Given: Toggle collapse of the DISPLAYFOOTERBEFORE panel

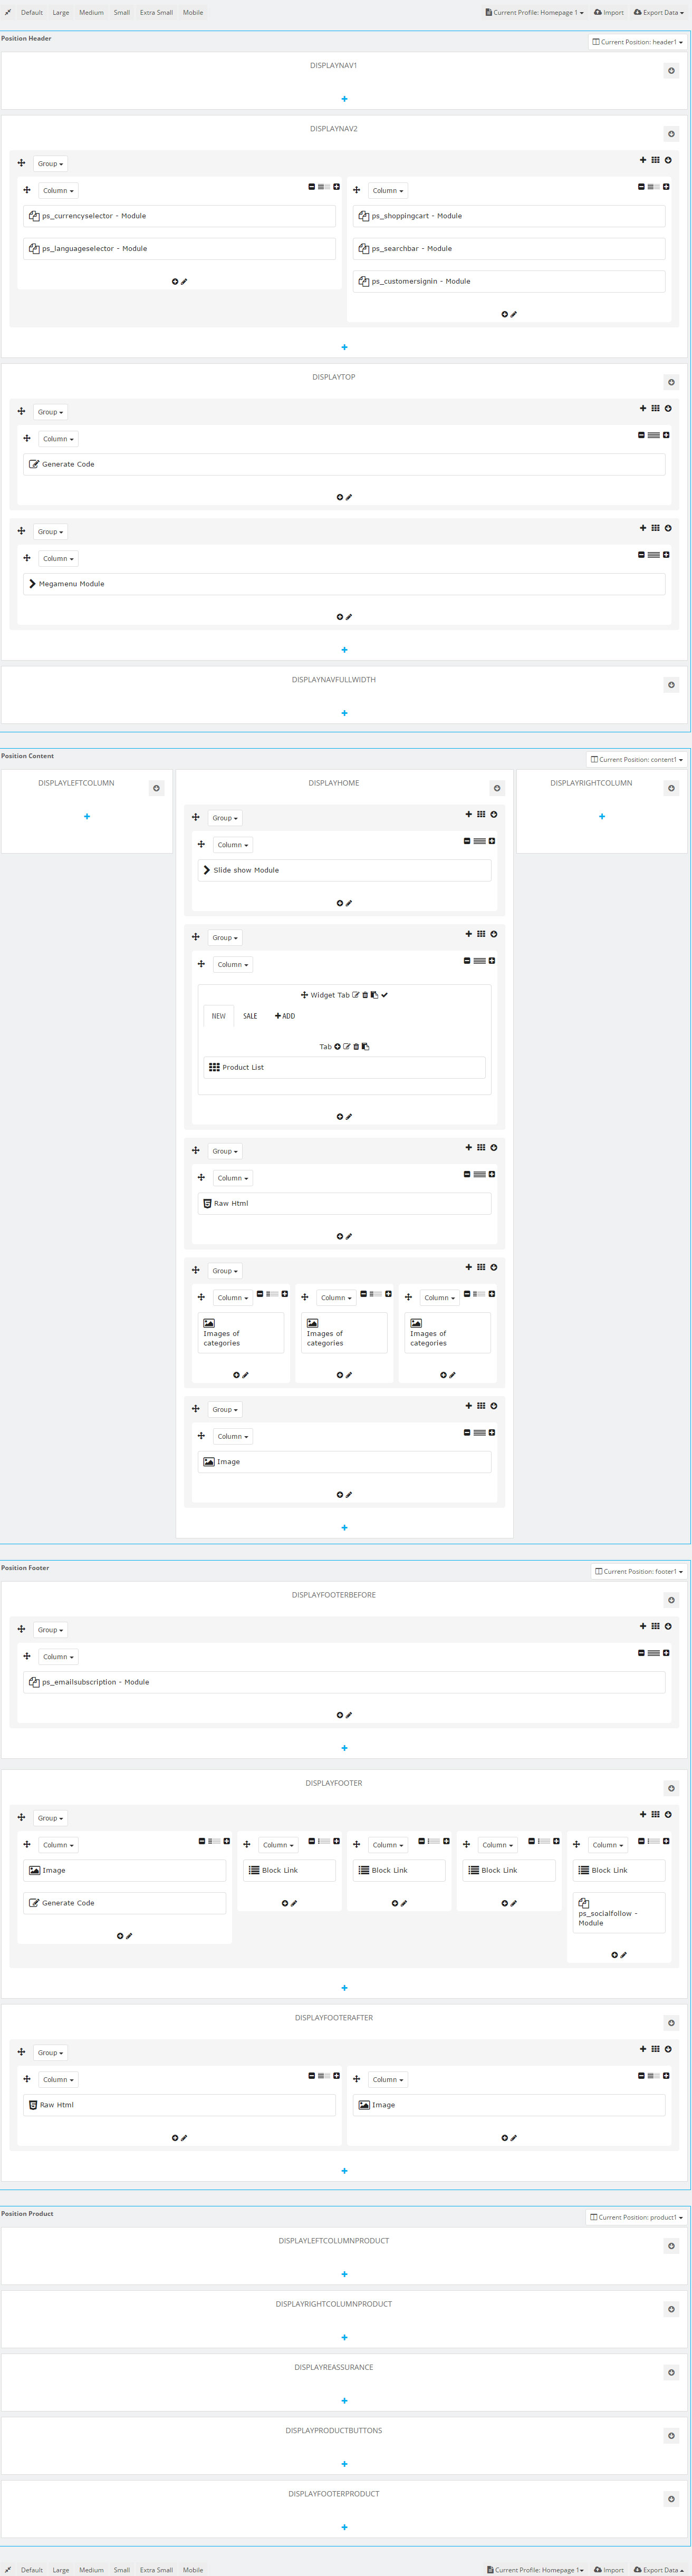Looking at the screenshot, I should click(671, 1600).
